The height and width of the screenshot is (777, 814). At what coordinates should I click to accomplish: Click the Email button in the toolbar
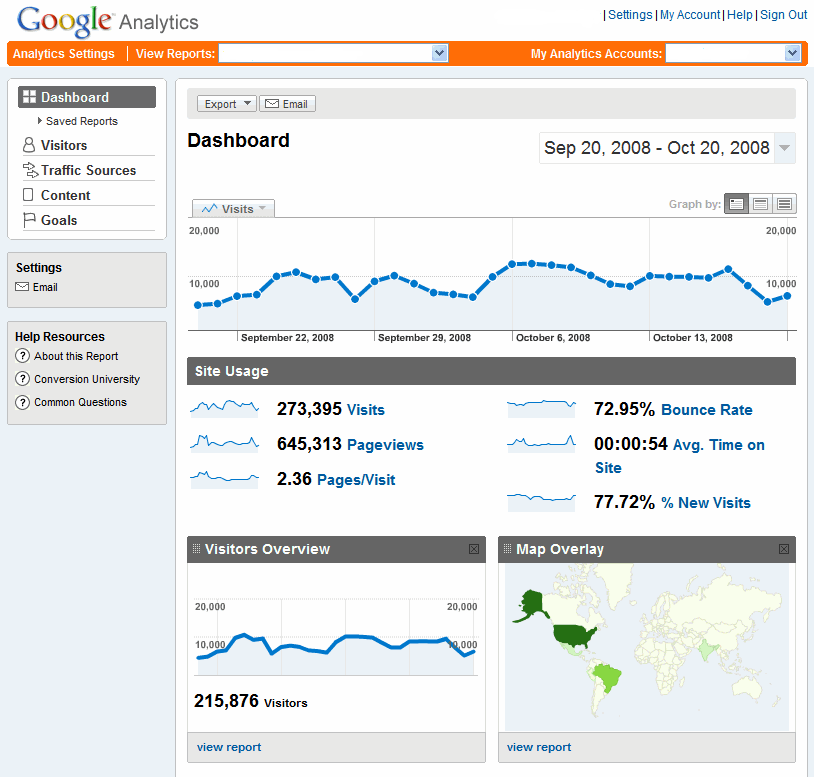[x=287, y=104]
